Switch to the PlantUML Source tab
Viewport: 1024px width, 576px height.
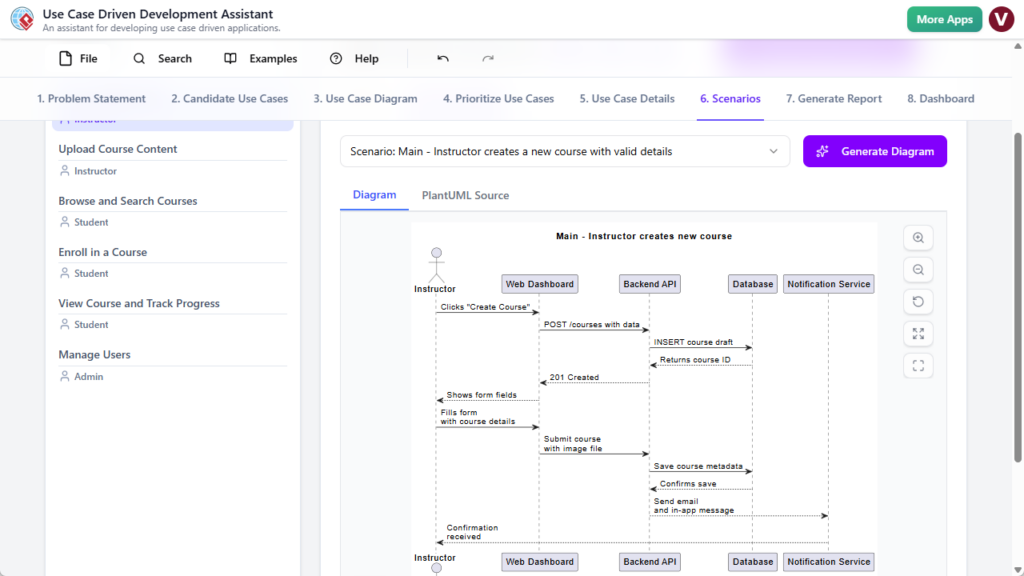pyautogui.click(x=464, y=195)
